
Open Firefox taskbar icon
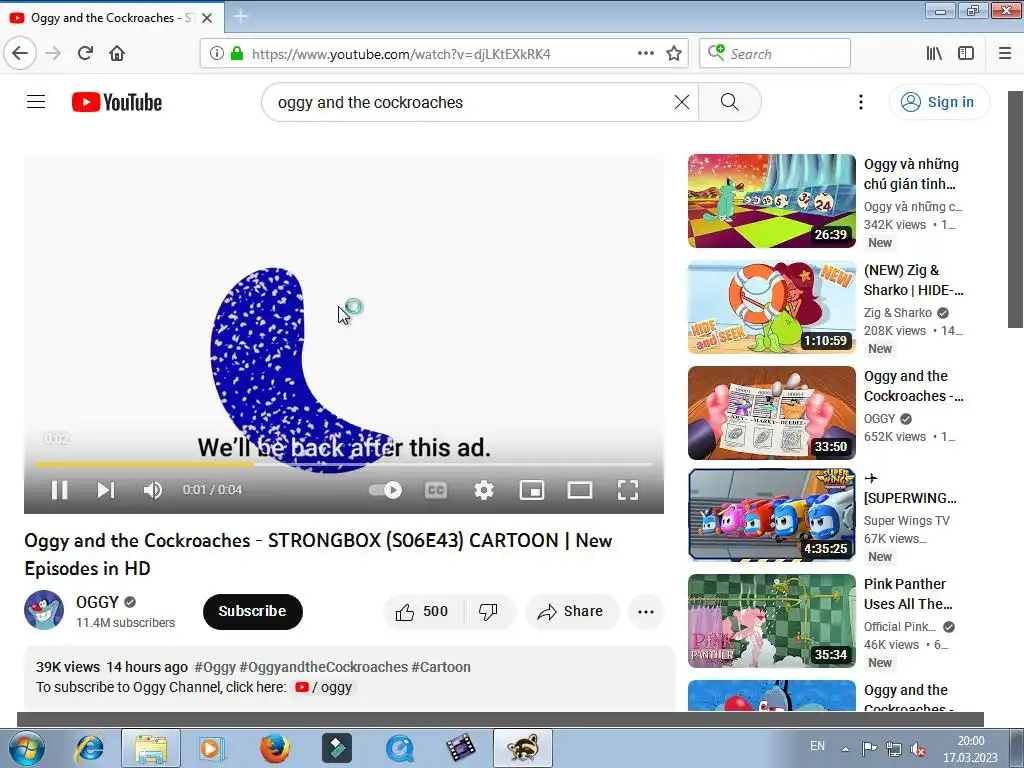275,748
